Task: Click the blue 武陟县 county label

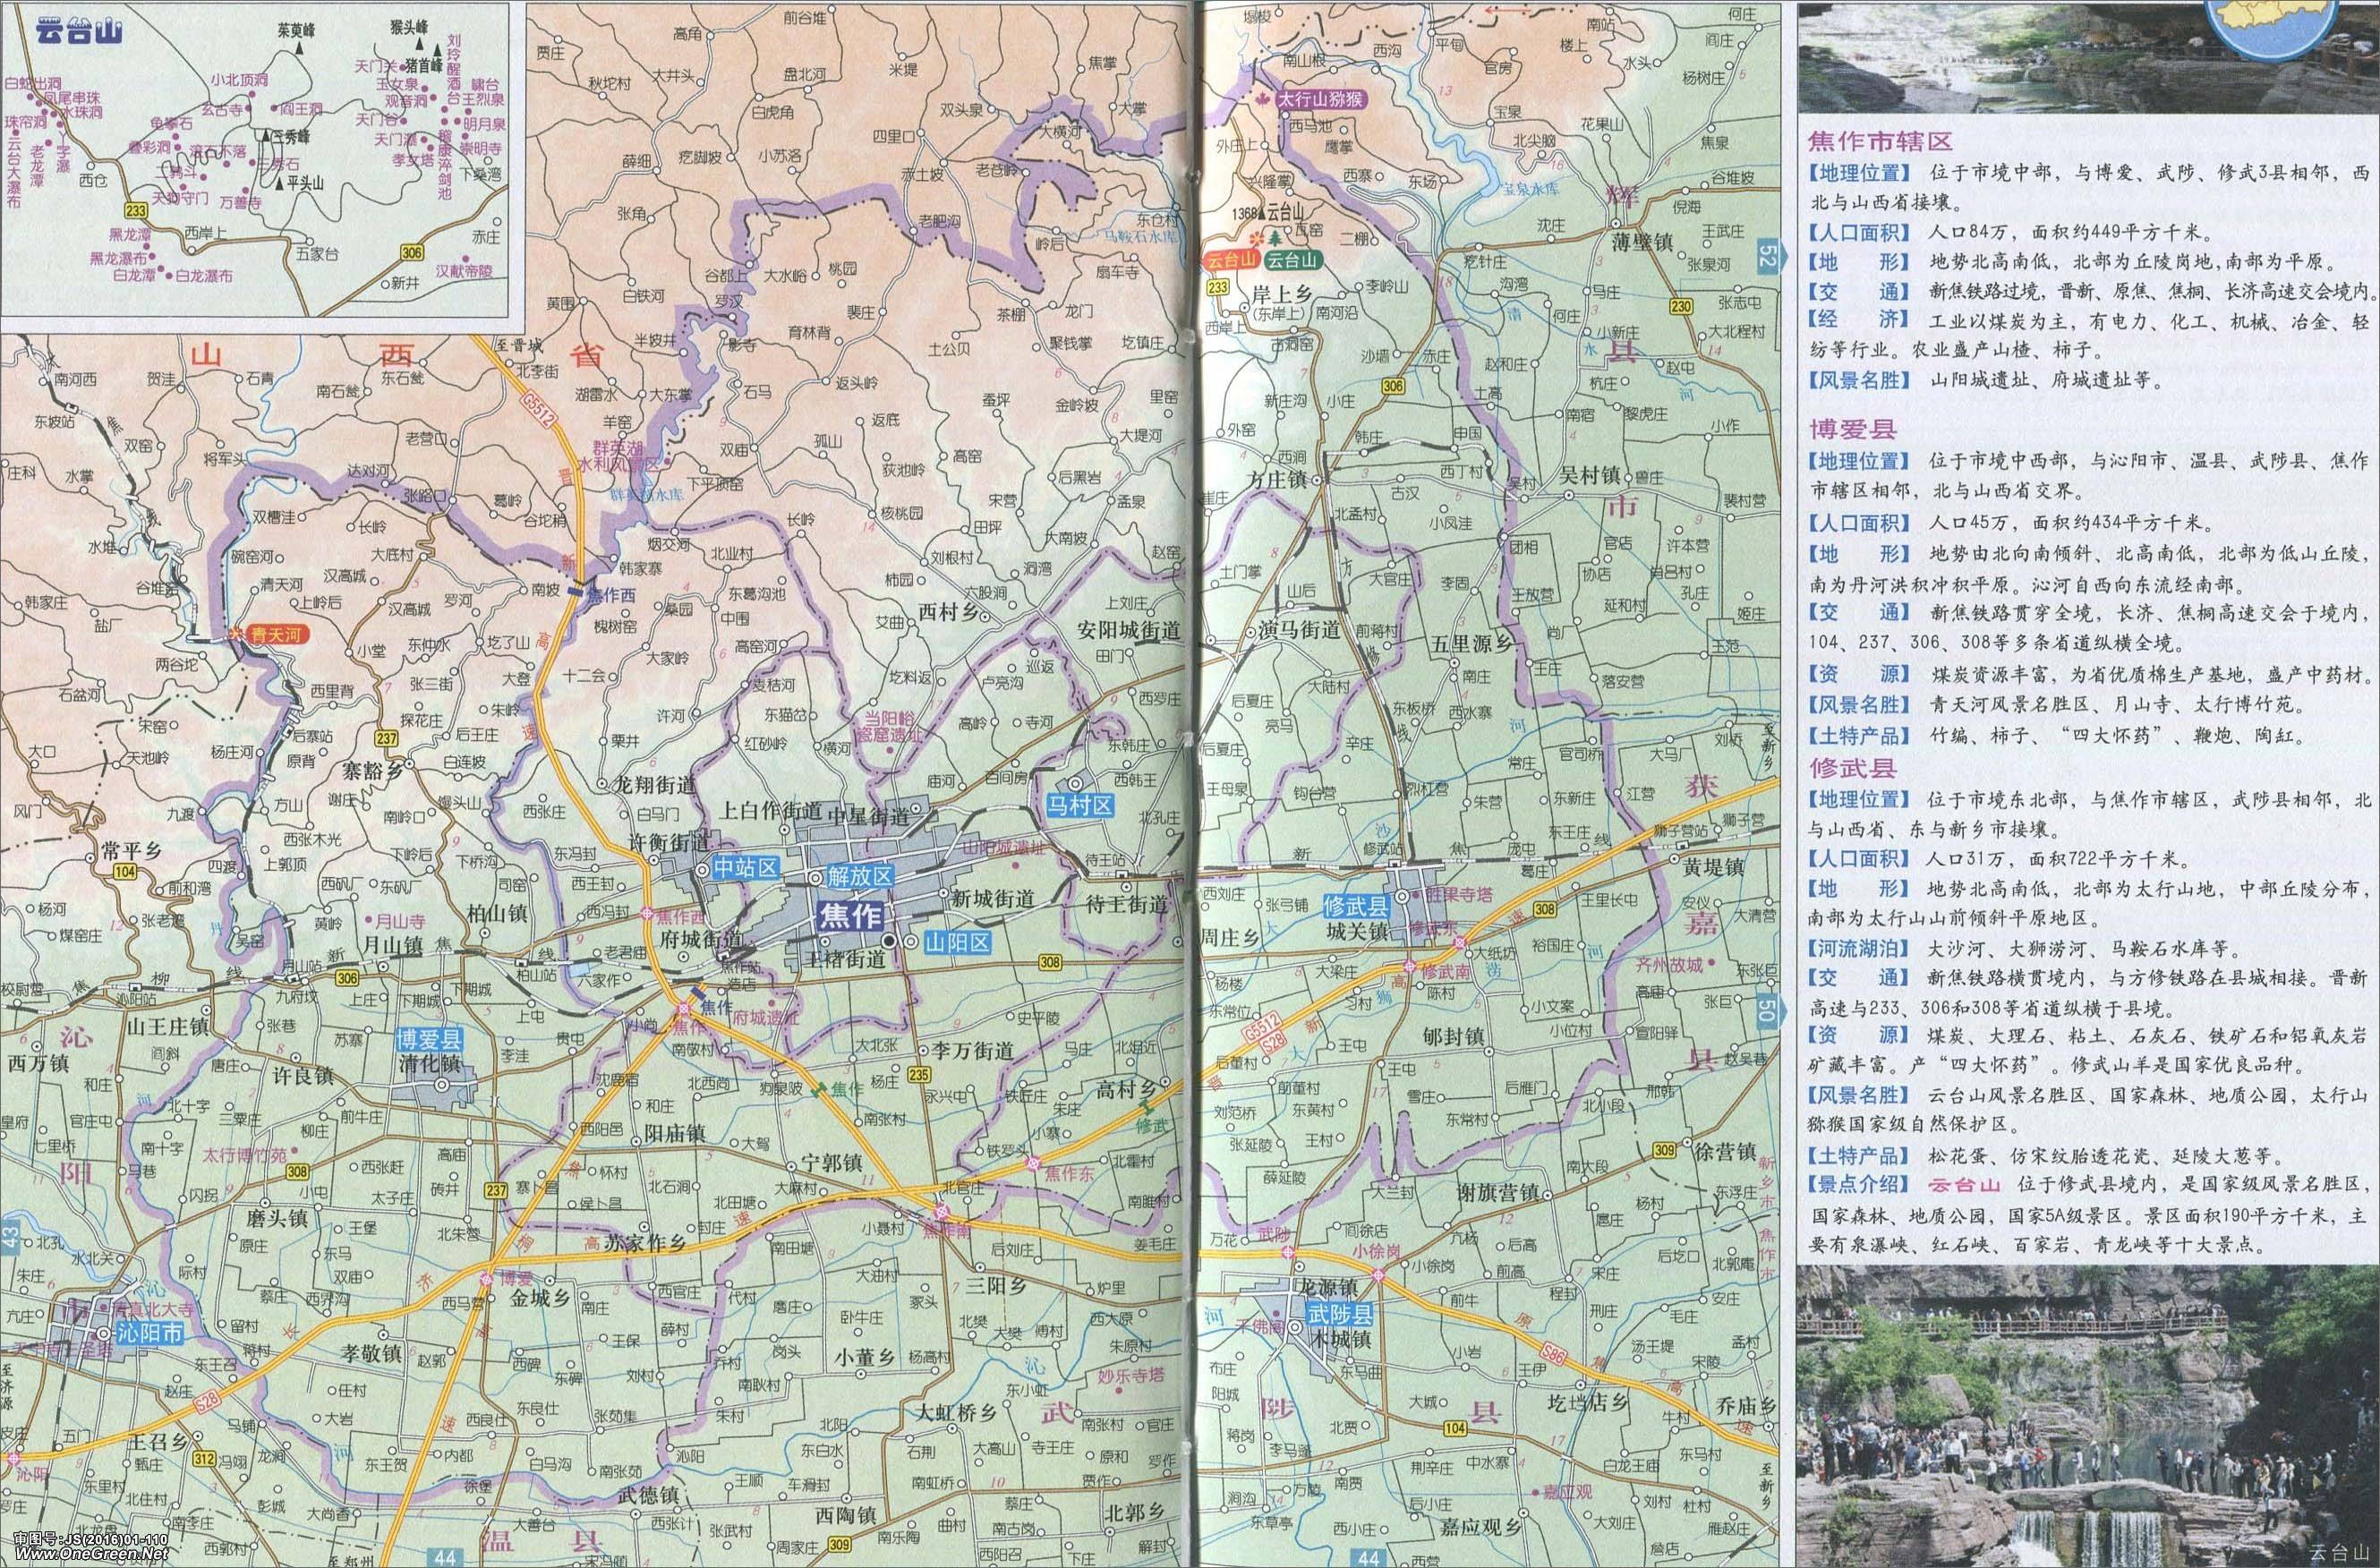Action: point(1337,1315)
